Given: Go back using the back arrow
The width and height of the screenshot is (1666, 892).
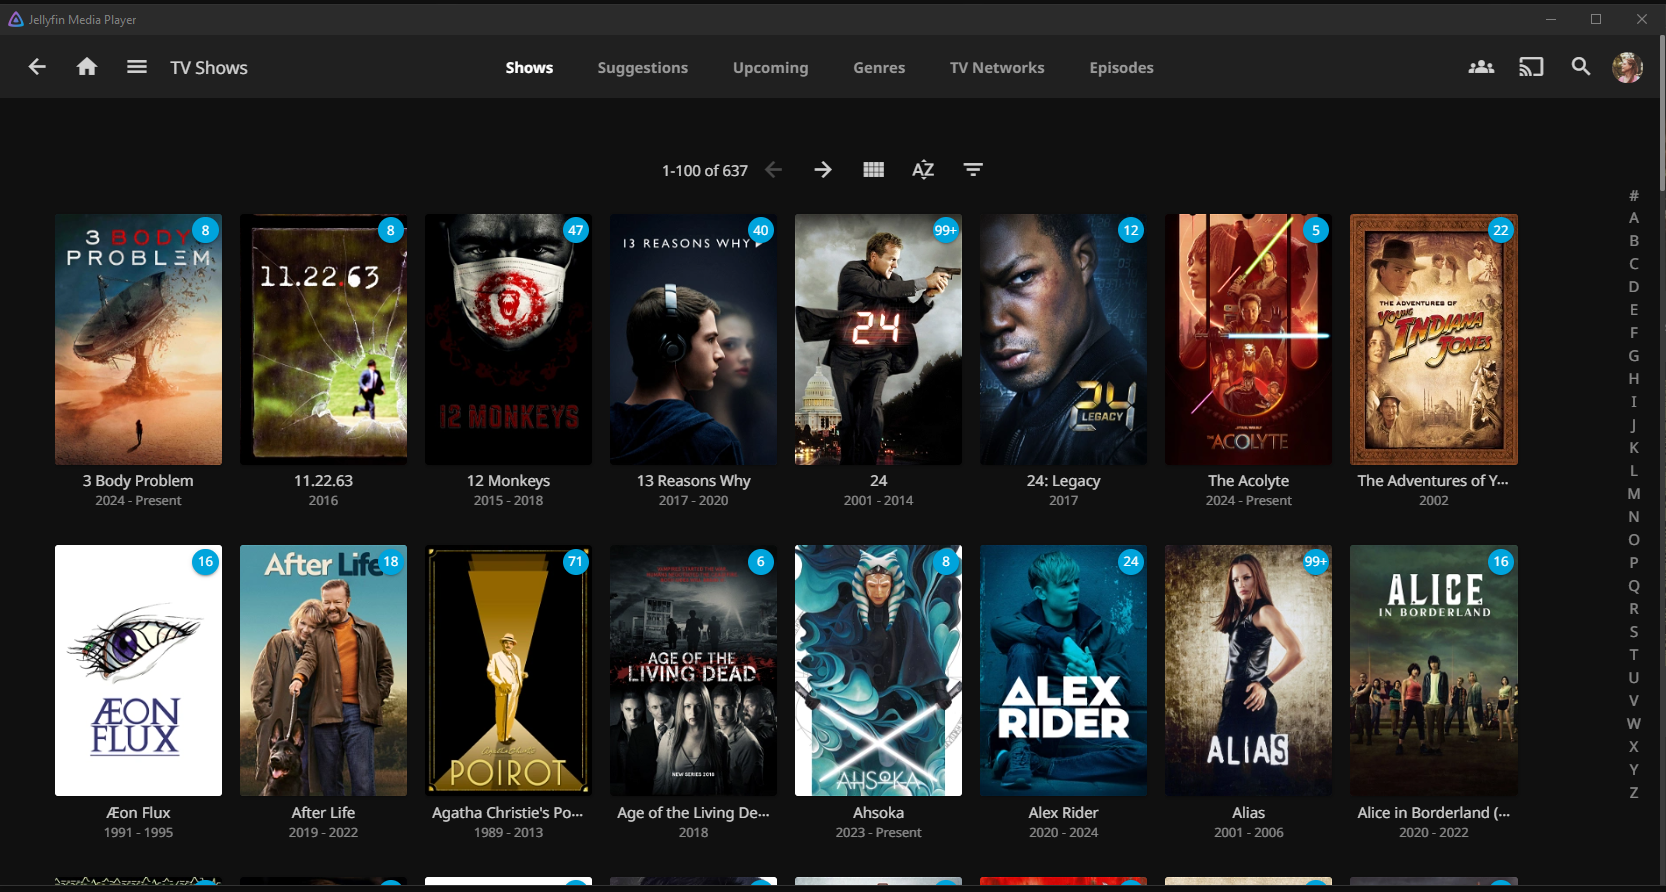Looking at the screenshot, I should point(37,67).
